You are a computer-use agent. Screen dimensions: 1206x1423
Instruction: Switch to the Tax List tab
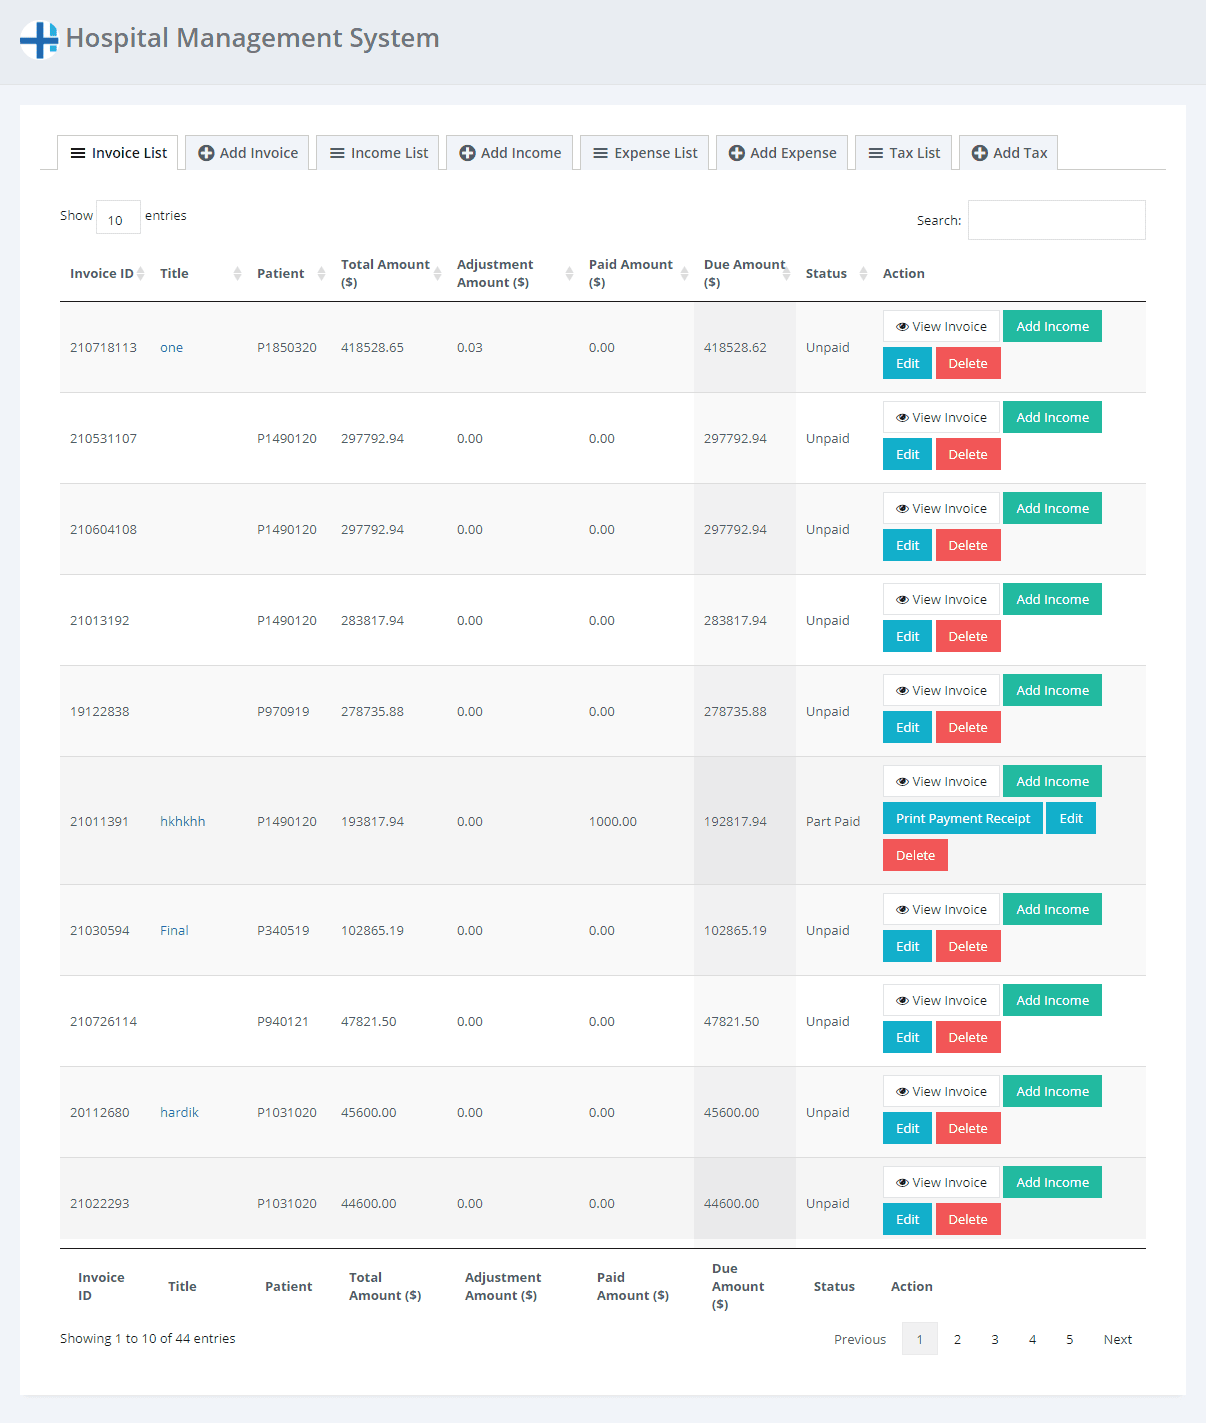903,152
